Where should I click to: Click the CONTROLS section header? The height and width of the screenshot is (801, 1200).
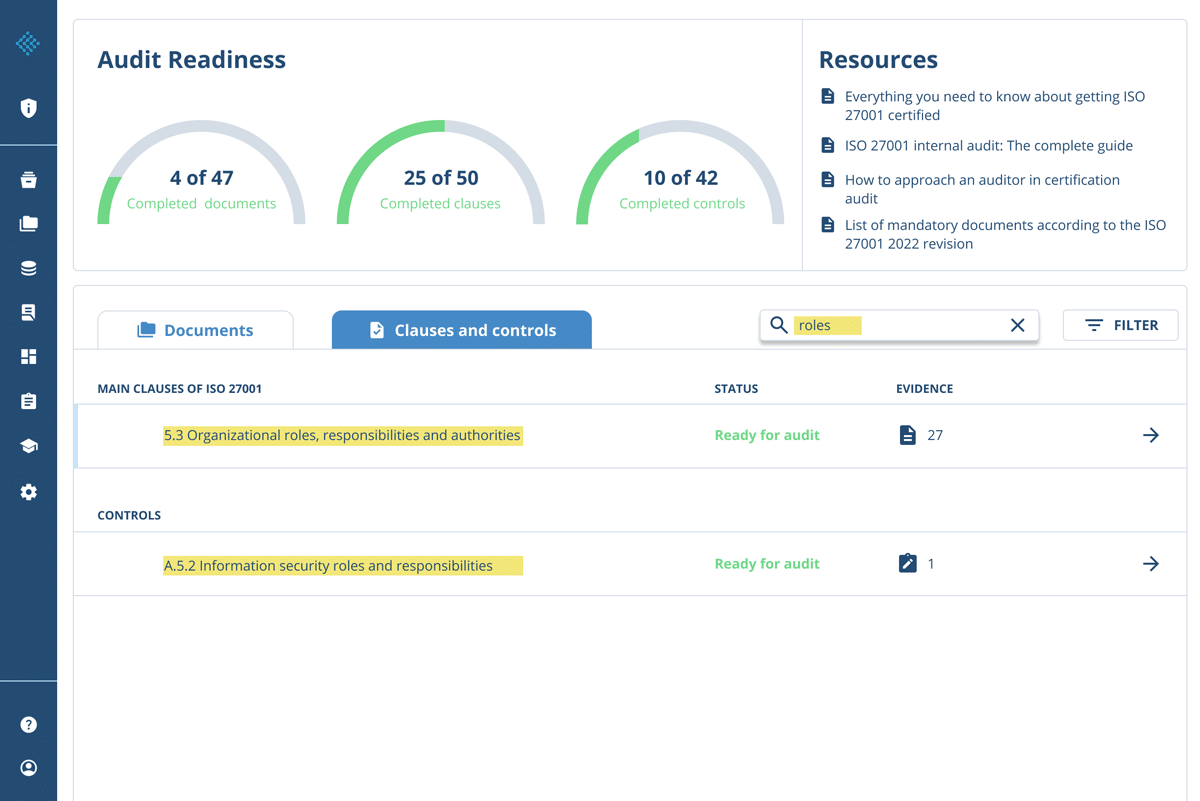129,515
